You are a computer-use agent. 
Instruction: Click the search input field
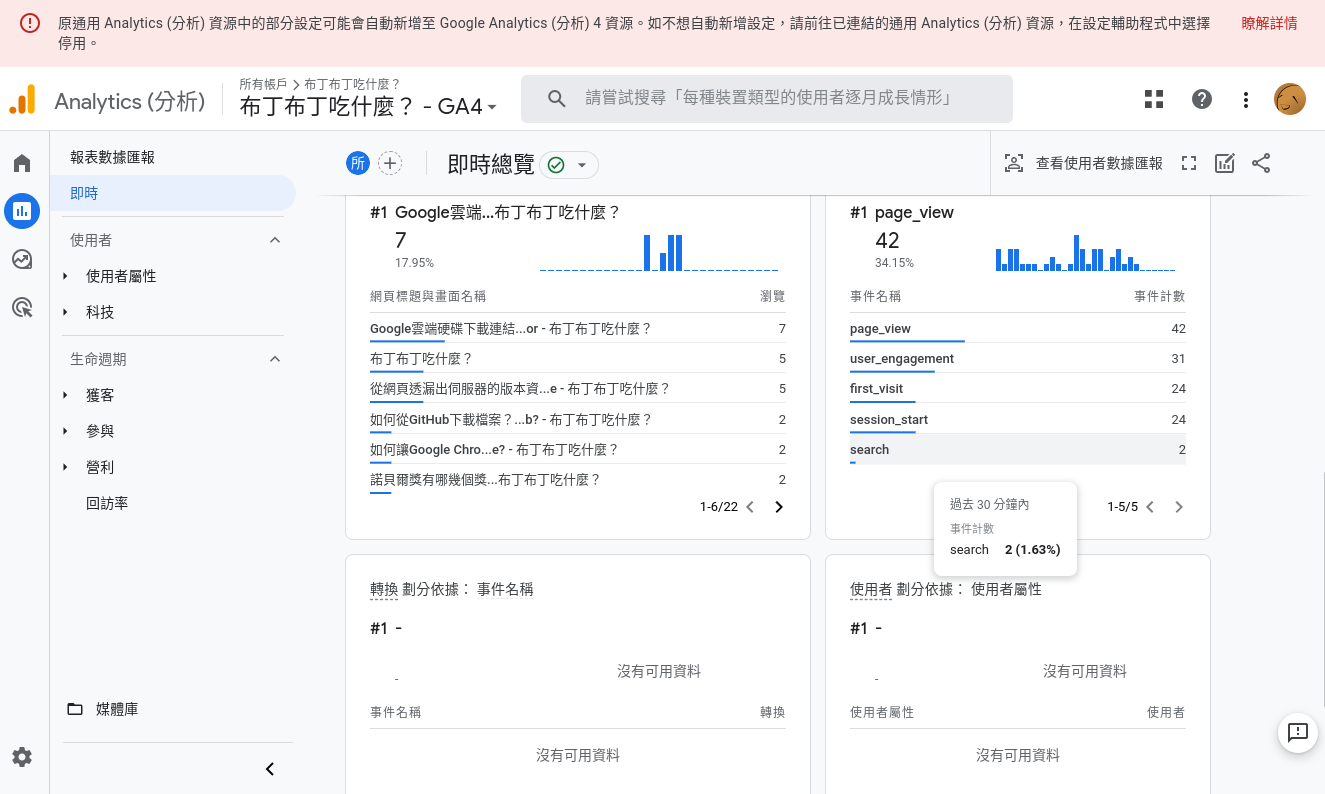coord(767,98)
